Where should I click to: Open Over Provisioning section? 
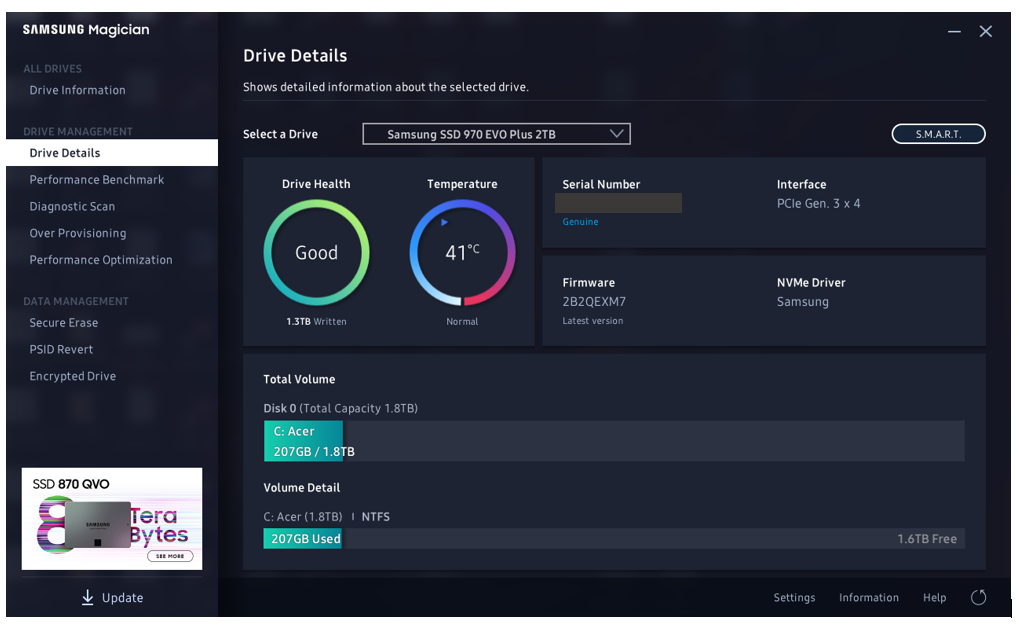pos(78,233)
